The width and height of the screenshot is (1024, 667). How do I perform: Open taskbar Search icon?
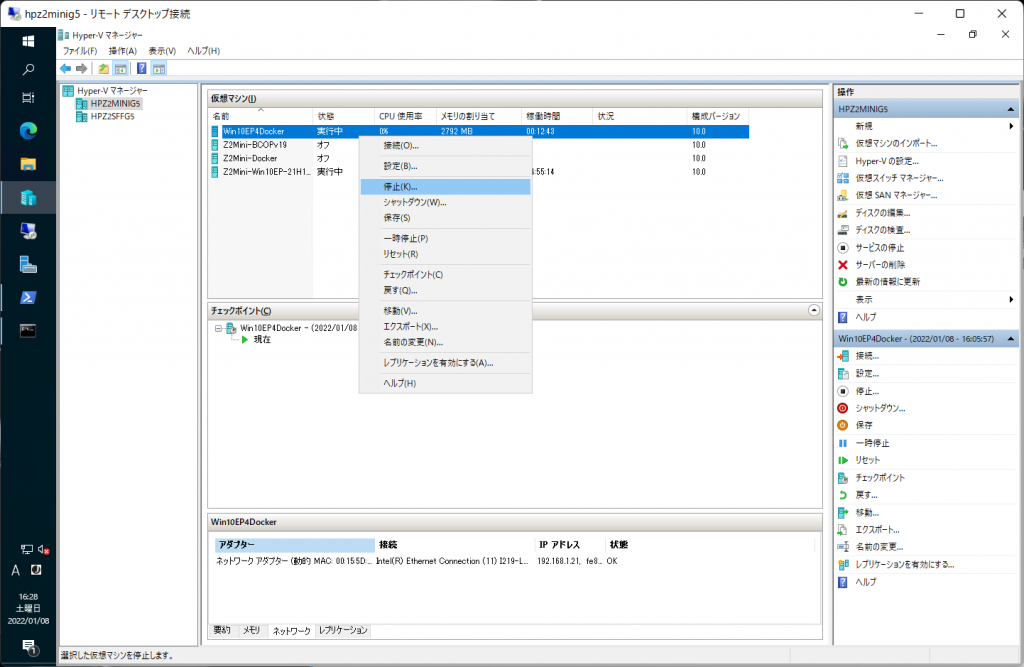(x=28, y=69)
